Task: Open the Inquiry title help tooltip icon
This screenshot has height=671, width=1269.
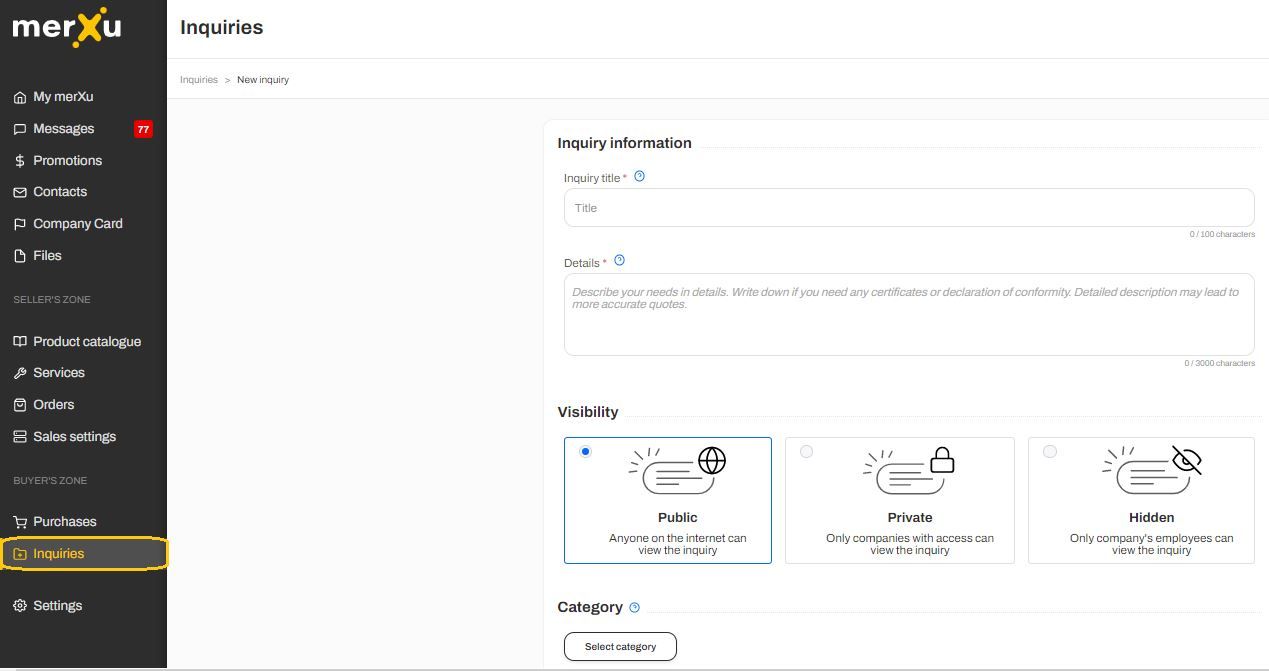Action: pos(640,176)
